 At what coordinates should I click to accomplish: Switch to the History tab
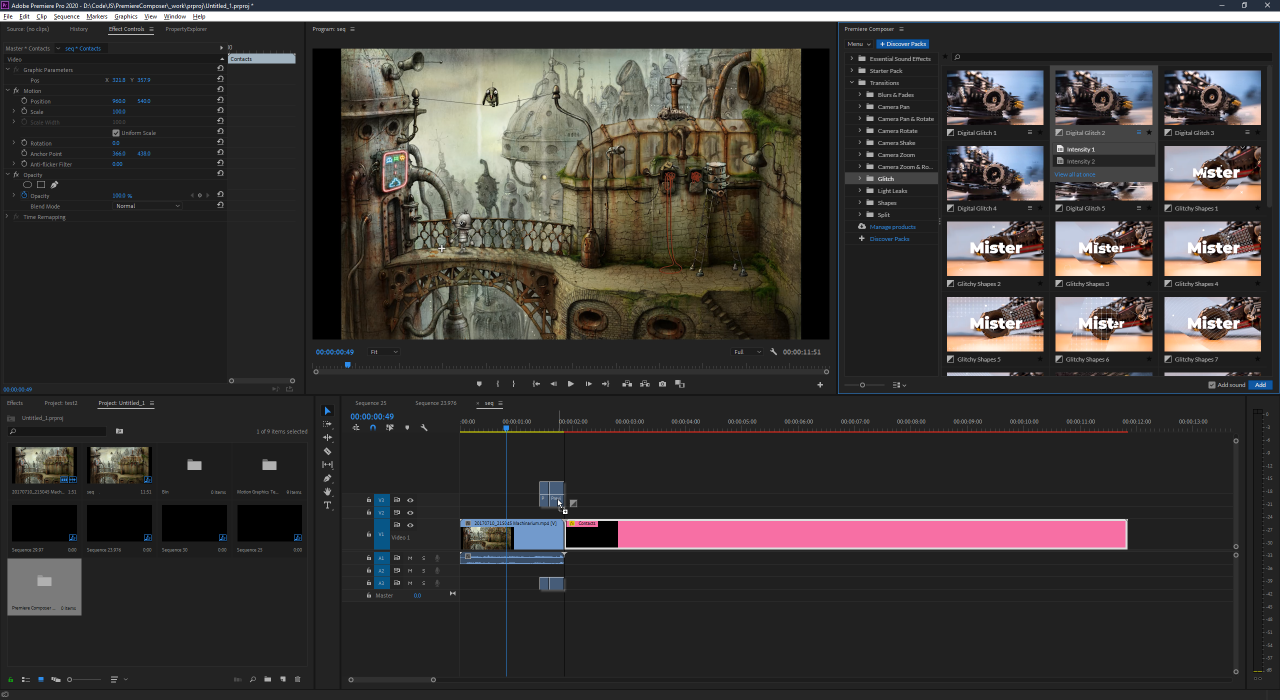[78, 29]
